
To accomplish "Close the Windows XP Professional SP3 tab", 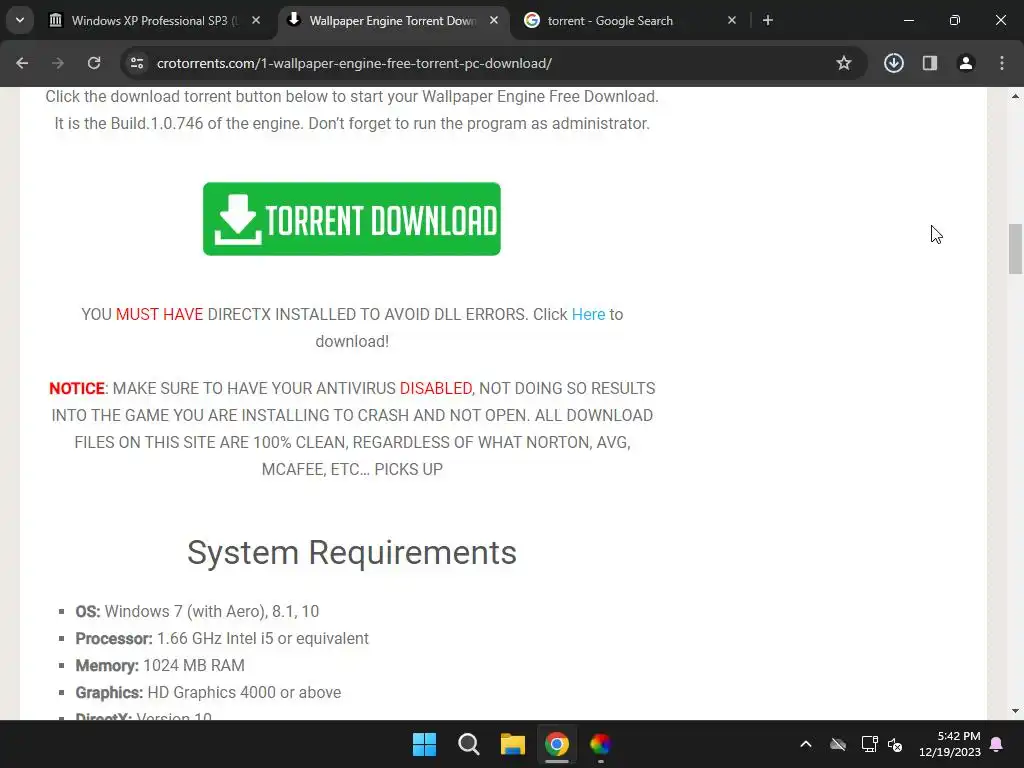I will click(x=256, y=21).
